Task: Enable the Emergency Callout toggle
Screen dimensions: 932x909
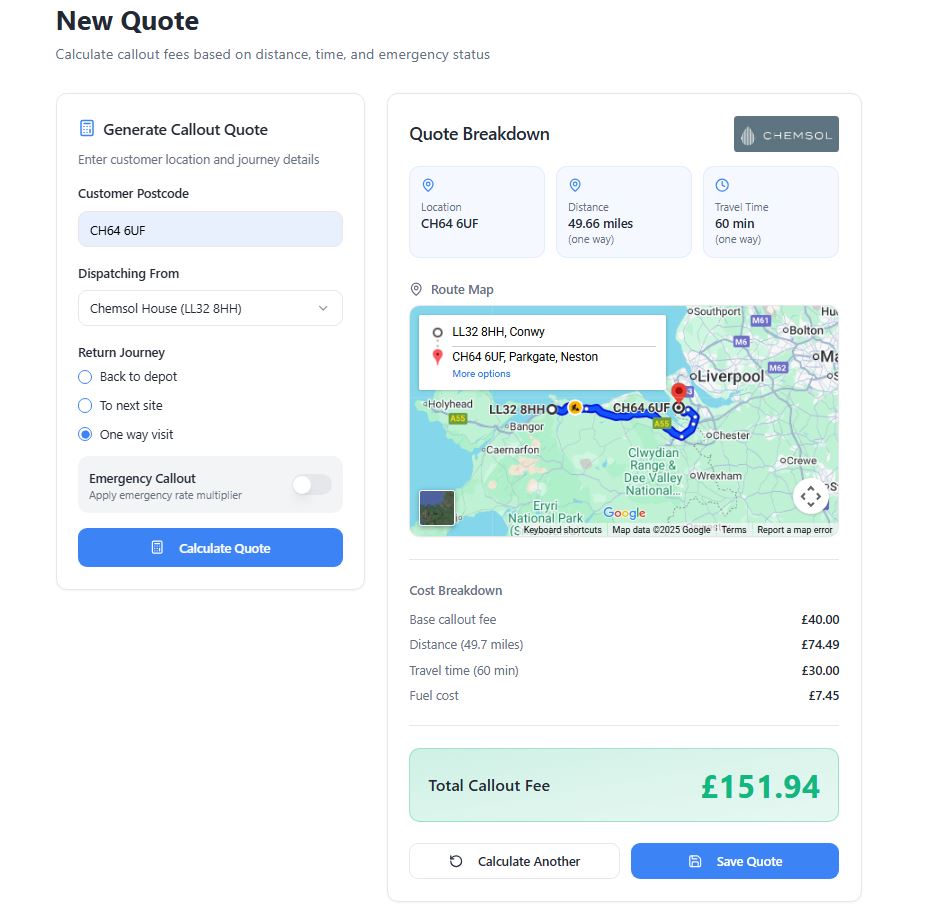Action: (311, 483)
